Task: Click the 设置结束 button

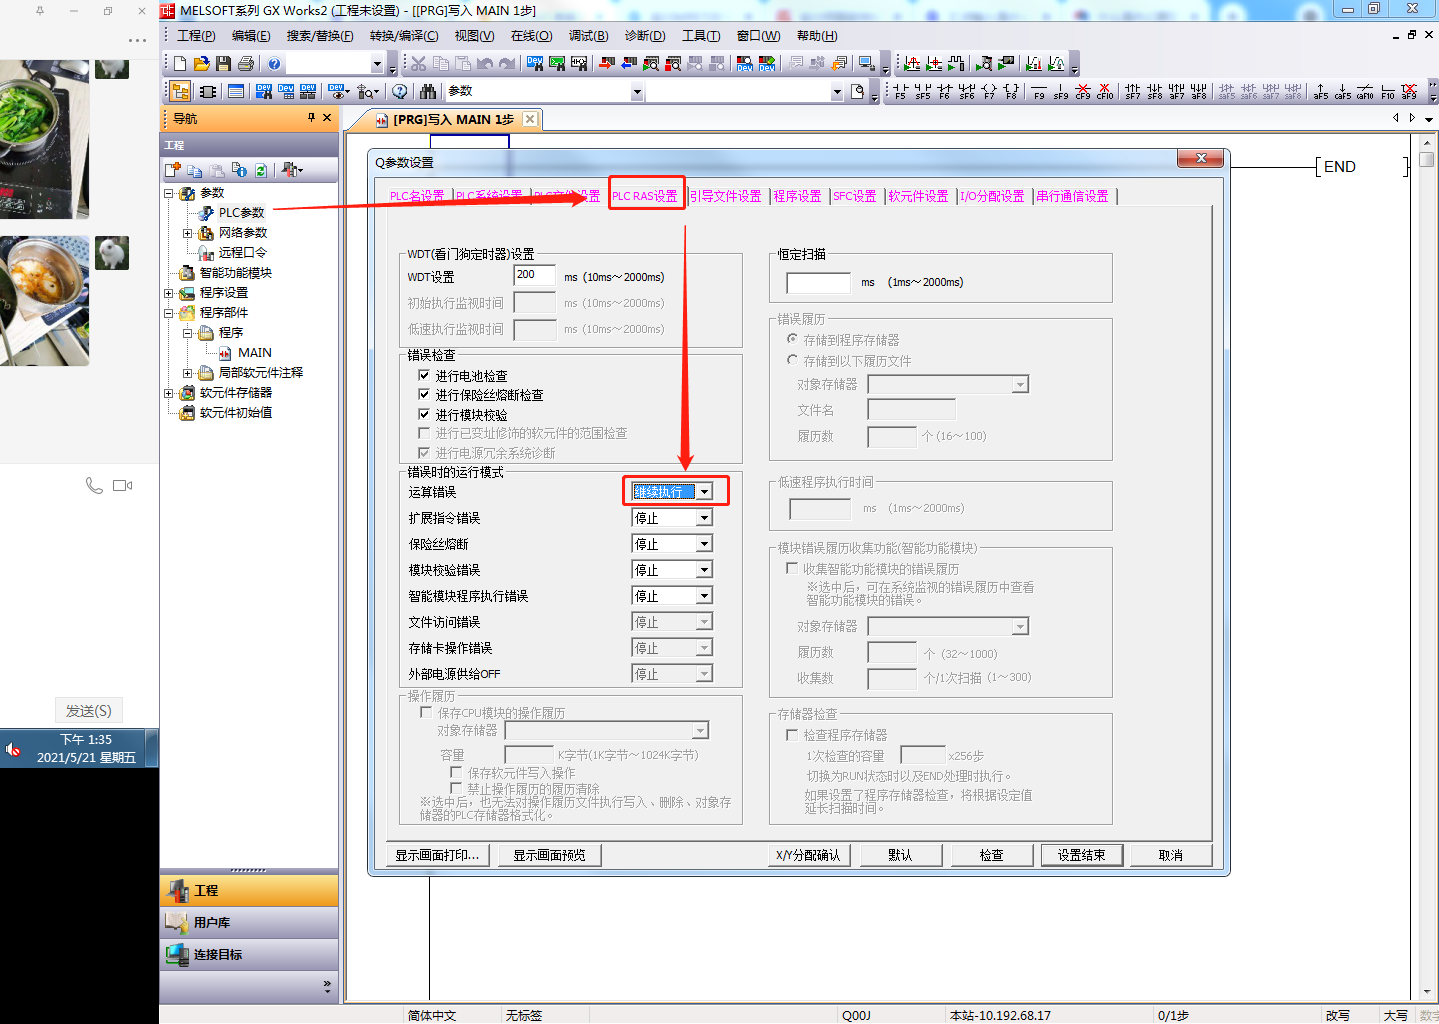Action: tap(1081, 855)
